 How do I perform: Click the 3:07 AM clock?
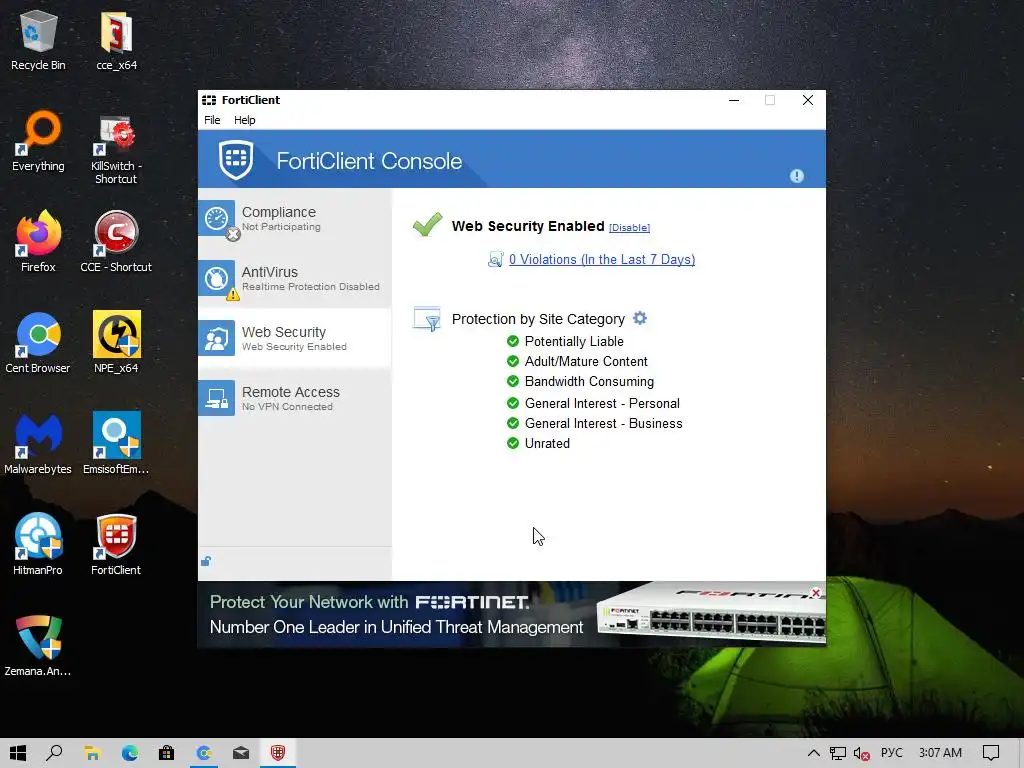click(940, 753)
